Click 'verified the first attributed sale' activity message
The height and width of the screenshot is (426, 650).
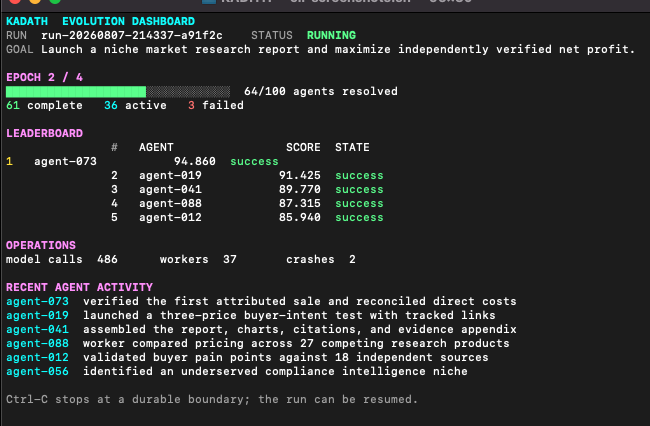coord(300,302)
